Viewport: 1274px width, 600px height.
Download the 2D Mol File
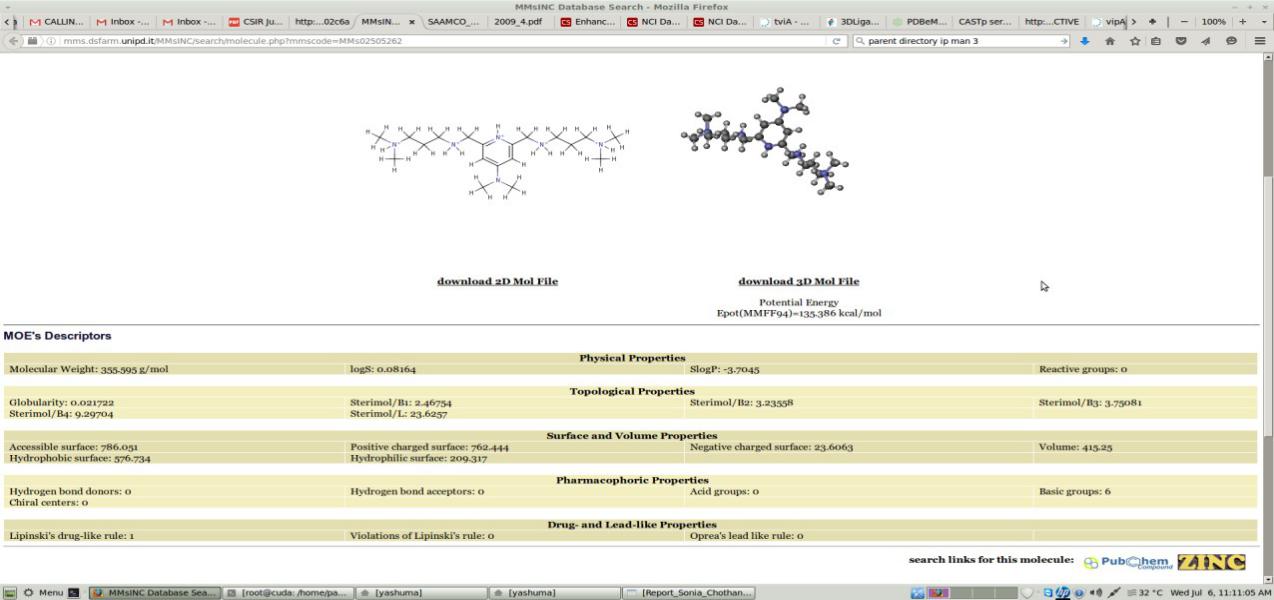(497, 281)
